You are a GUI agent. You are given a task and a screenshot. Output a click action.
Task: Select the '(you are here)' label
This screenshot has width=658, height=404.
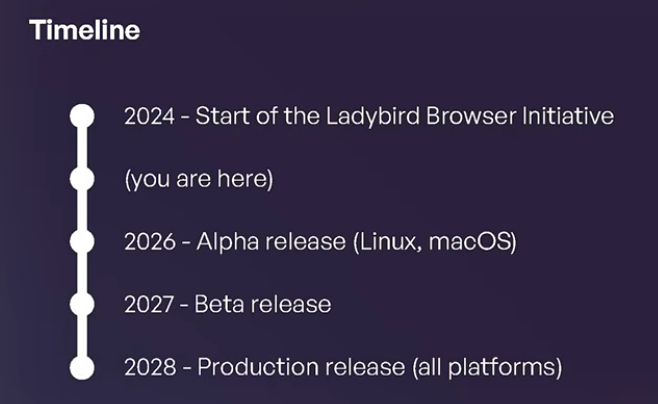(x=199, y=180)
